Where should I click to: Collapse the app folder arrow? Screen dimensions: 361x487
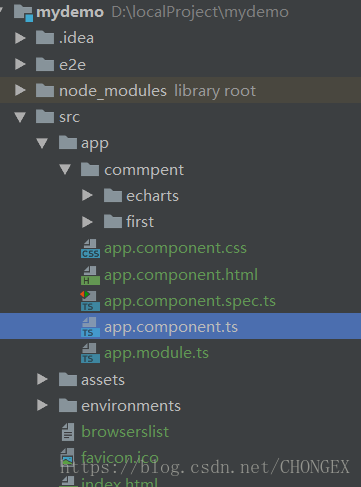[42, 143]
